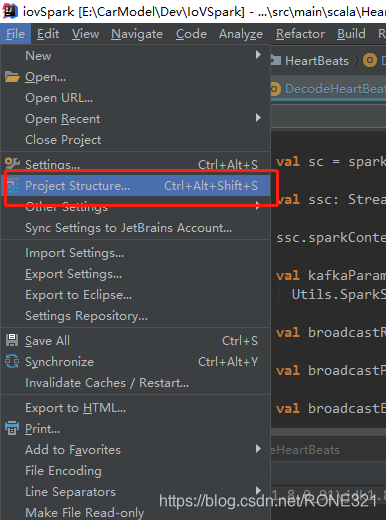Click the IntelliJ IDEA app logo
The image size is (386, 520).
[10, 11]
